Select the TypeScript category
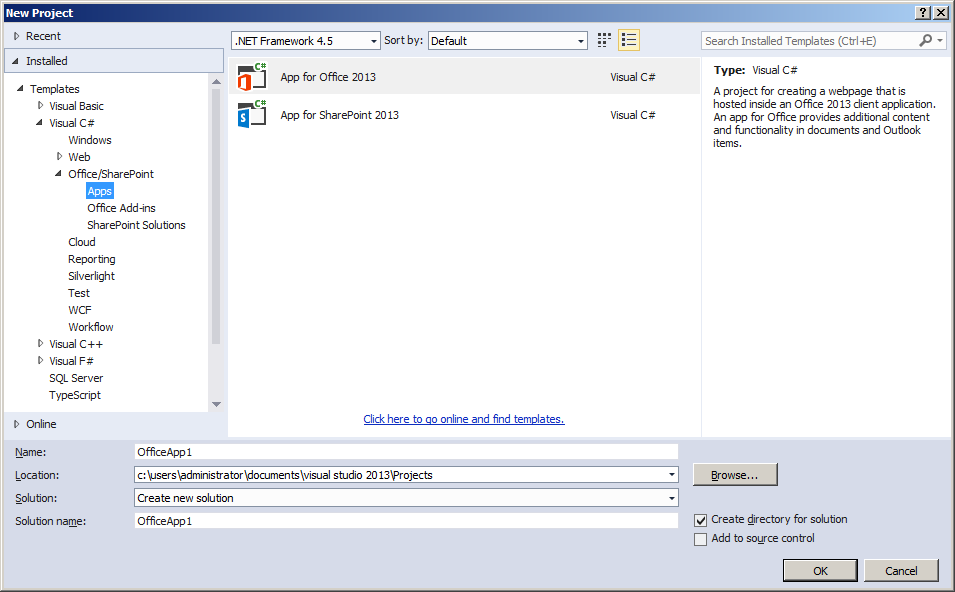 (75, 395)
